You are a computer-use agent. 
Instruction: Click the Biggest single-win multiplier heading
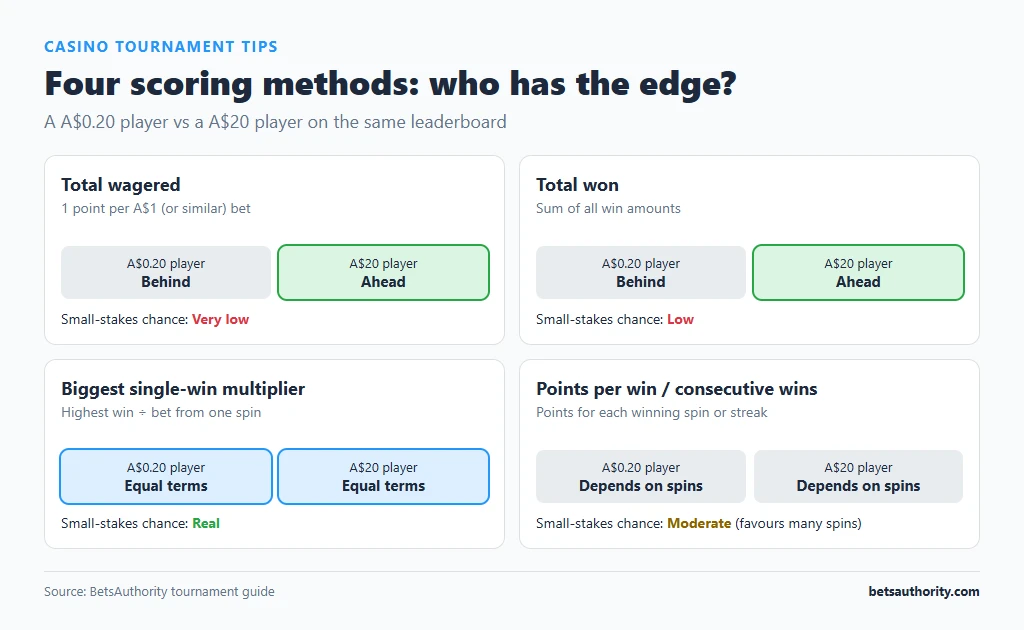(183, 389)
